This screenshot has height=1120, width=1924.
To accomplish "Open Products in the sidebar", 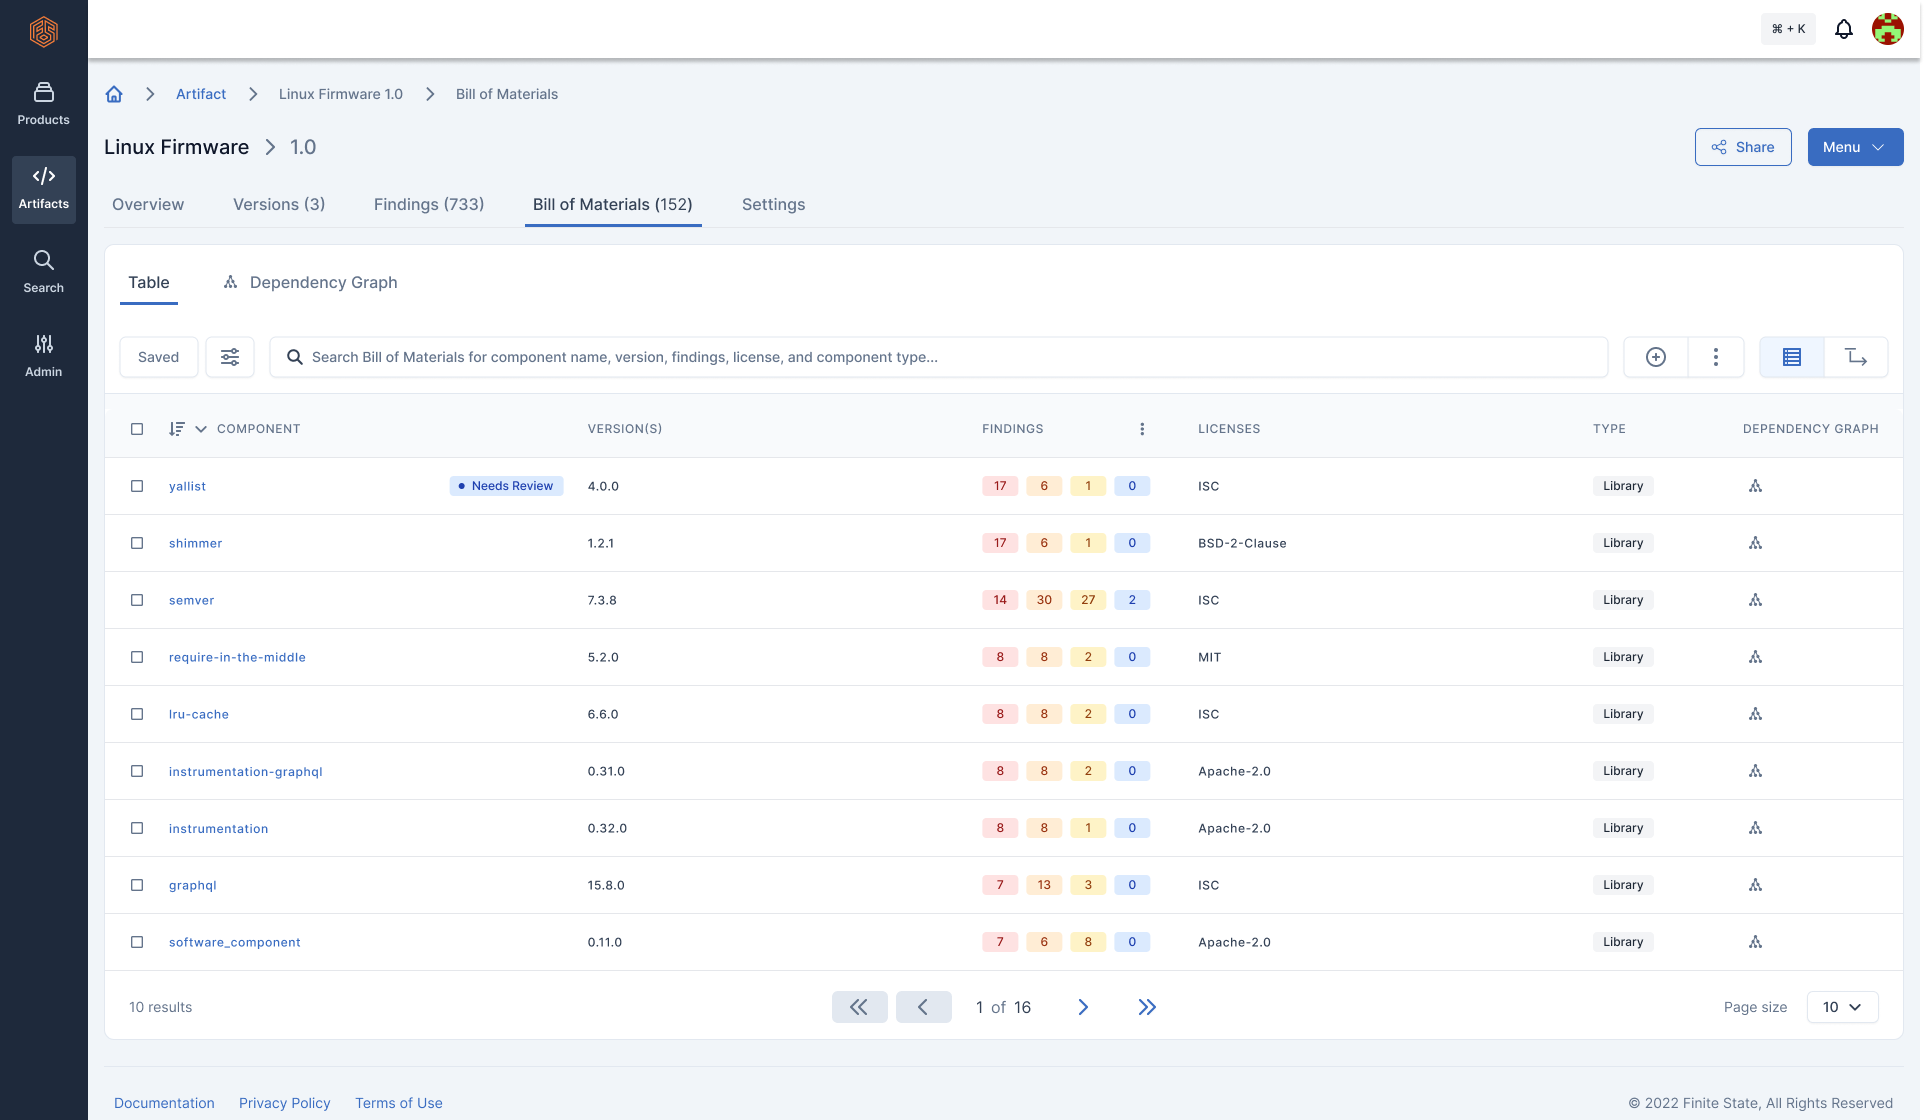I will coord(43,104).
